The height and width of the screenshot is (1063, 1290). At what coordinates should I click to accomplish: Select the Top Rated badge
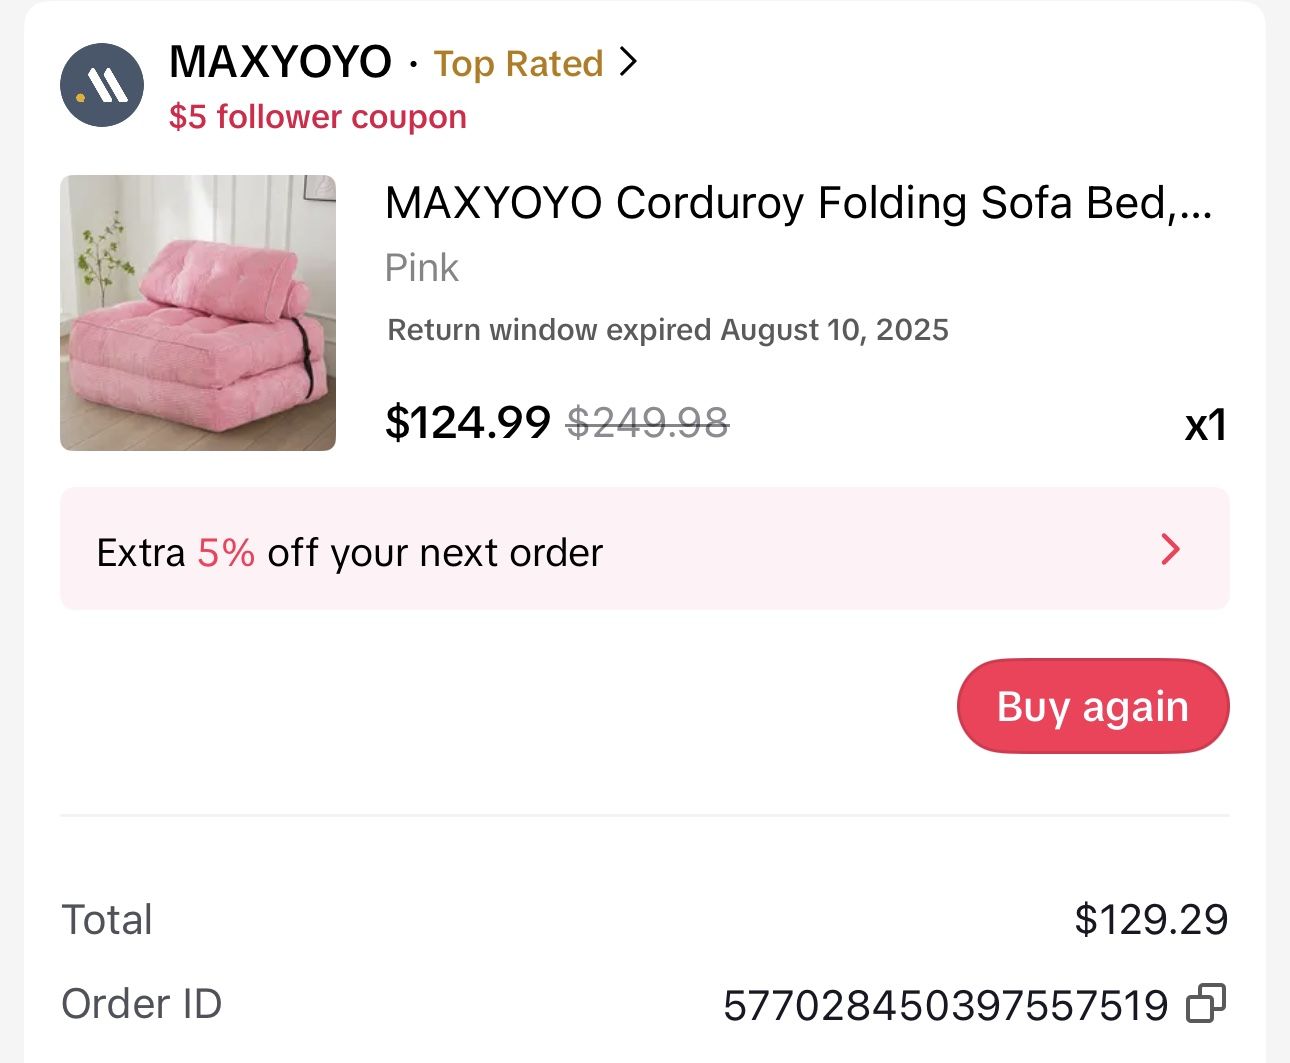(x=518, y=64)
